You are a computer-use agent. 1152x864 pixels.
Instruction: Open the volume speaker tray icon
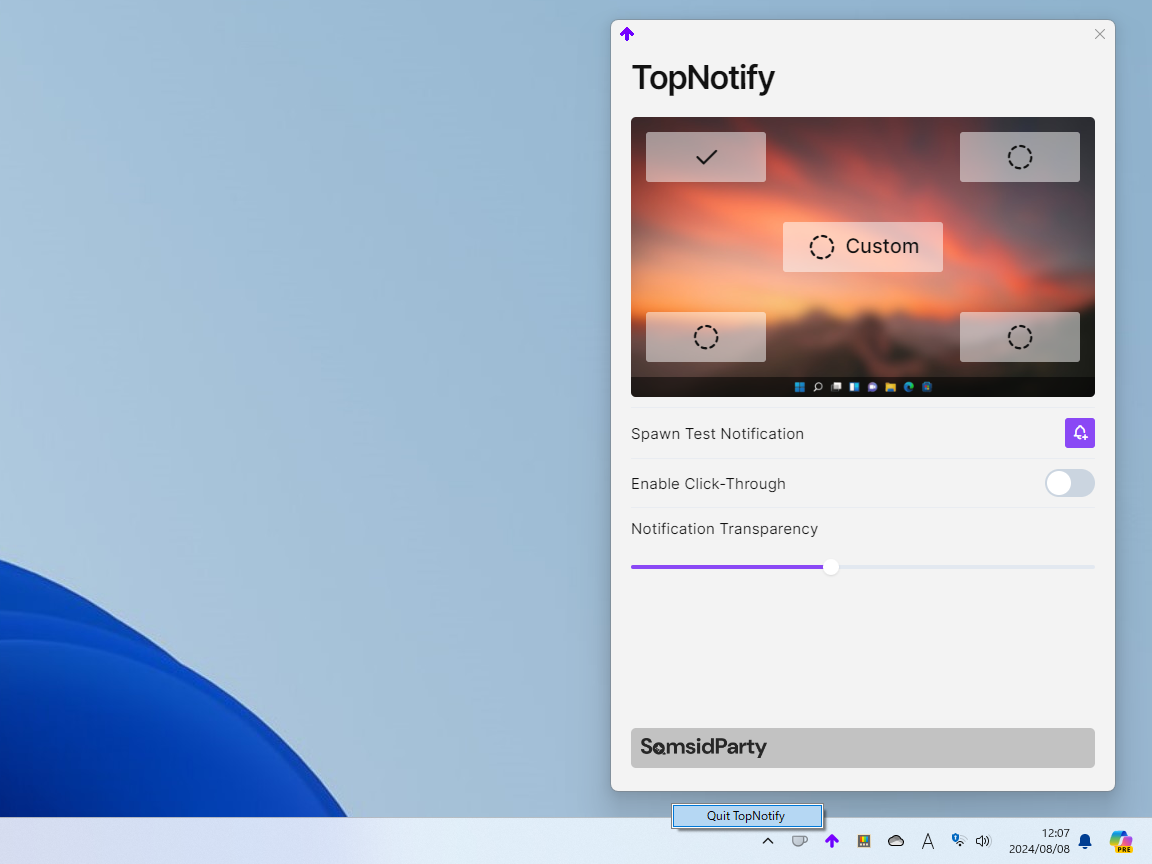tap(983, 840)
